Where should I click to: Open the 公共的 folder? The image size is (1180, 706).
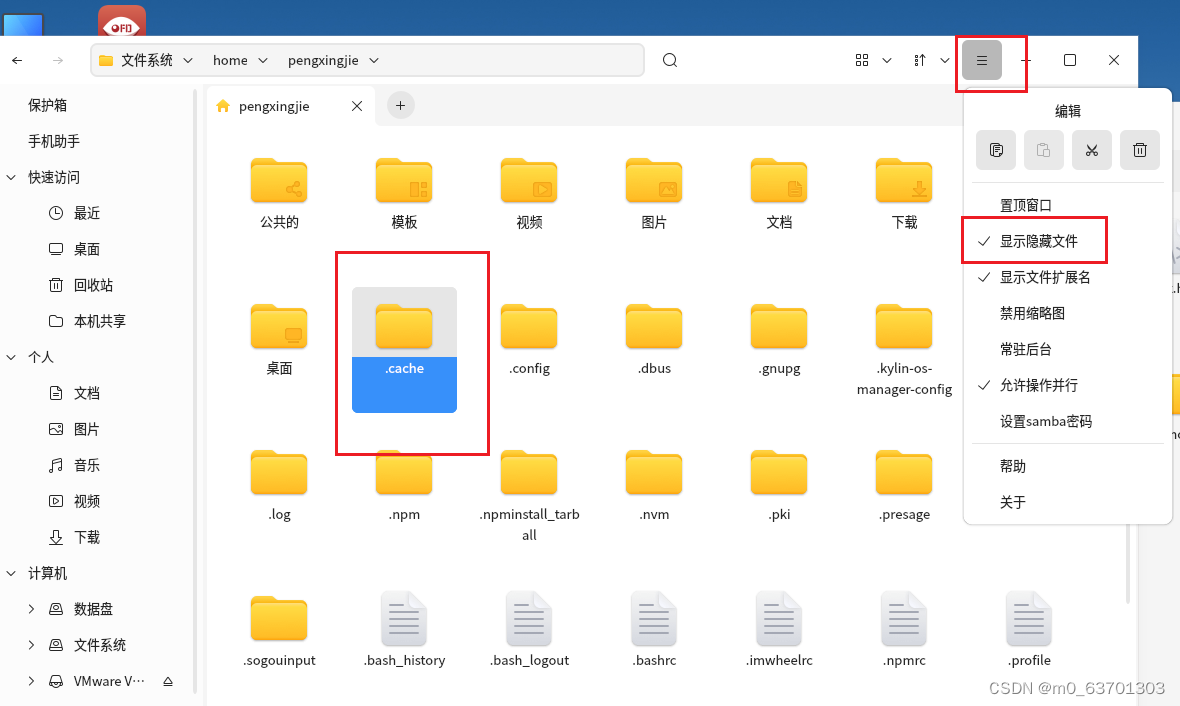[279, 193]
